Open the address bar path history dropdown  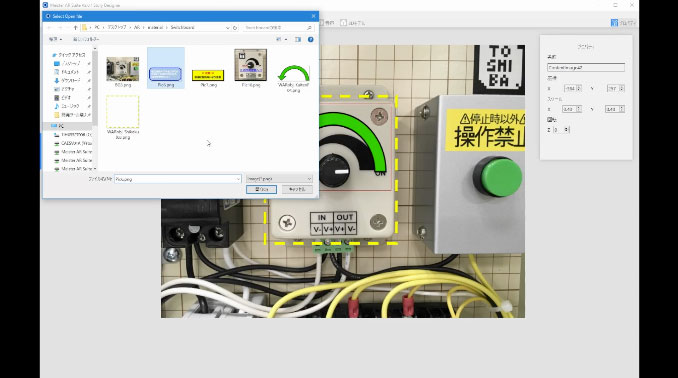pyautogui.click(x=228, y=27)
